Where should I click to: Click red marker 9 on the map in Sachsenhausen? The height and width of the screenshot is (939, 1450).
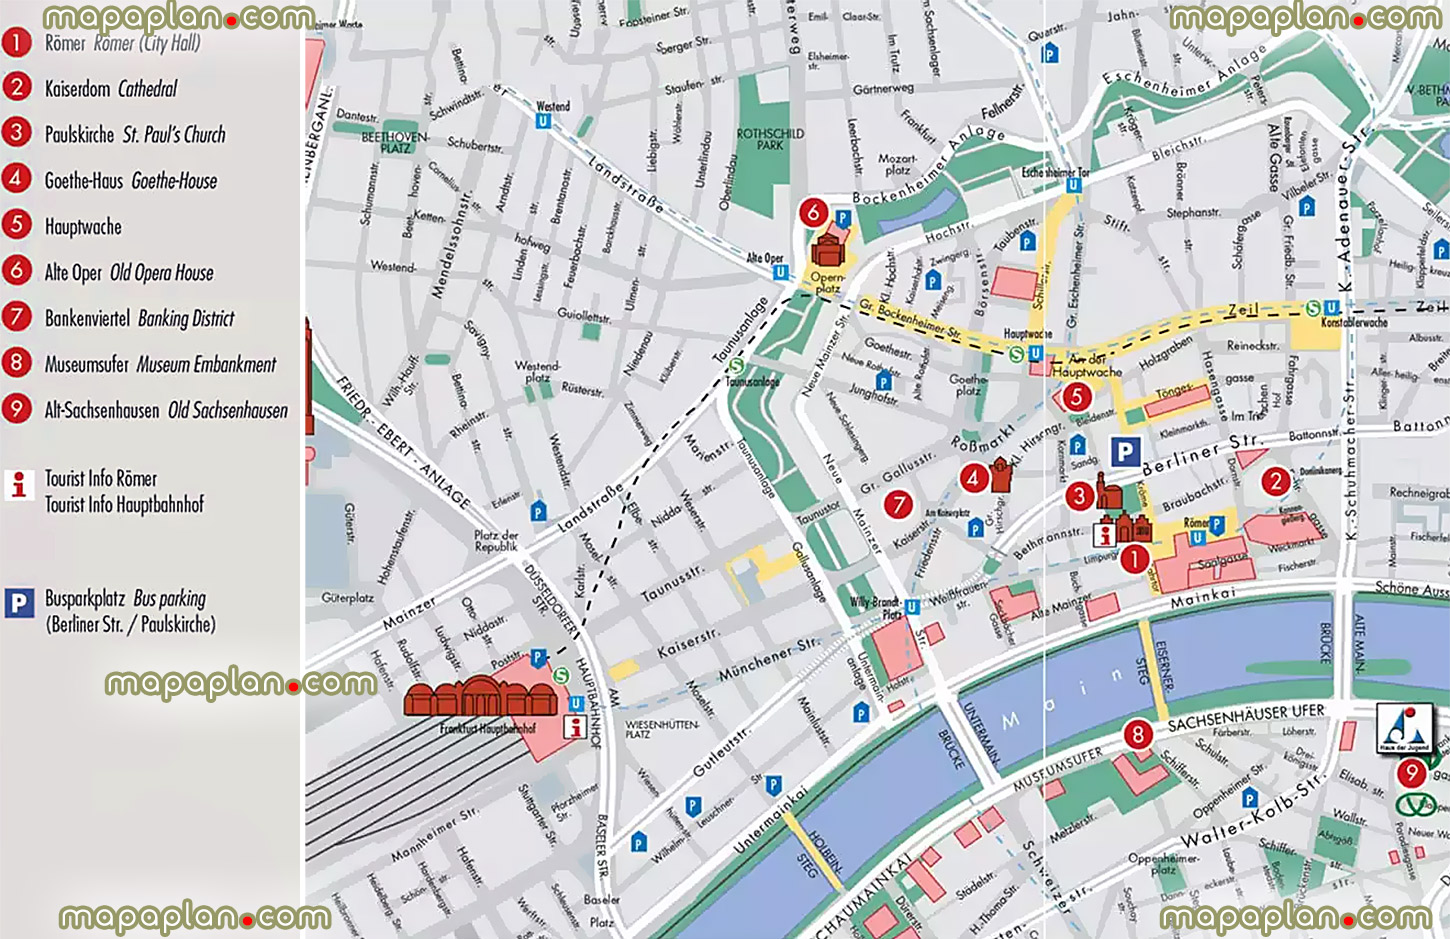(x=1411, y=772)
